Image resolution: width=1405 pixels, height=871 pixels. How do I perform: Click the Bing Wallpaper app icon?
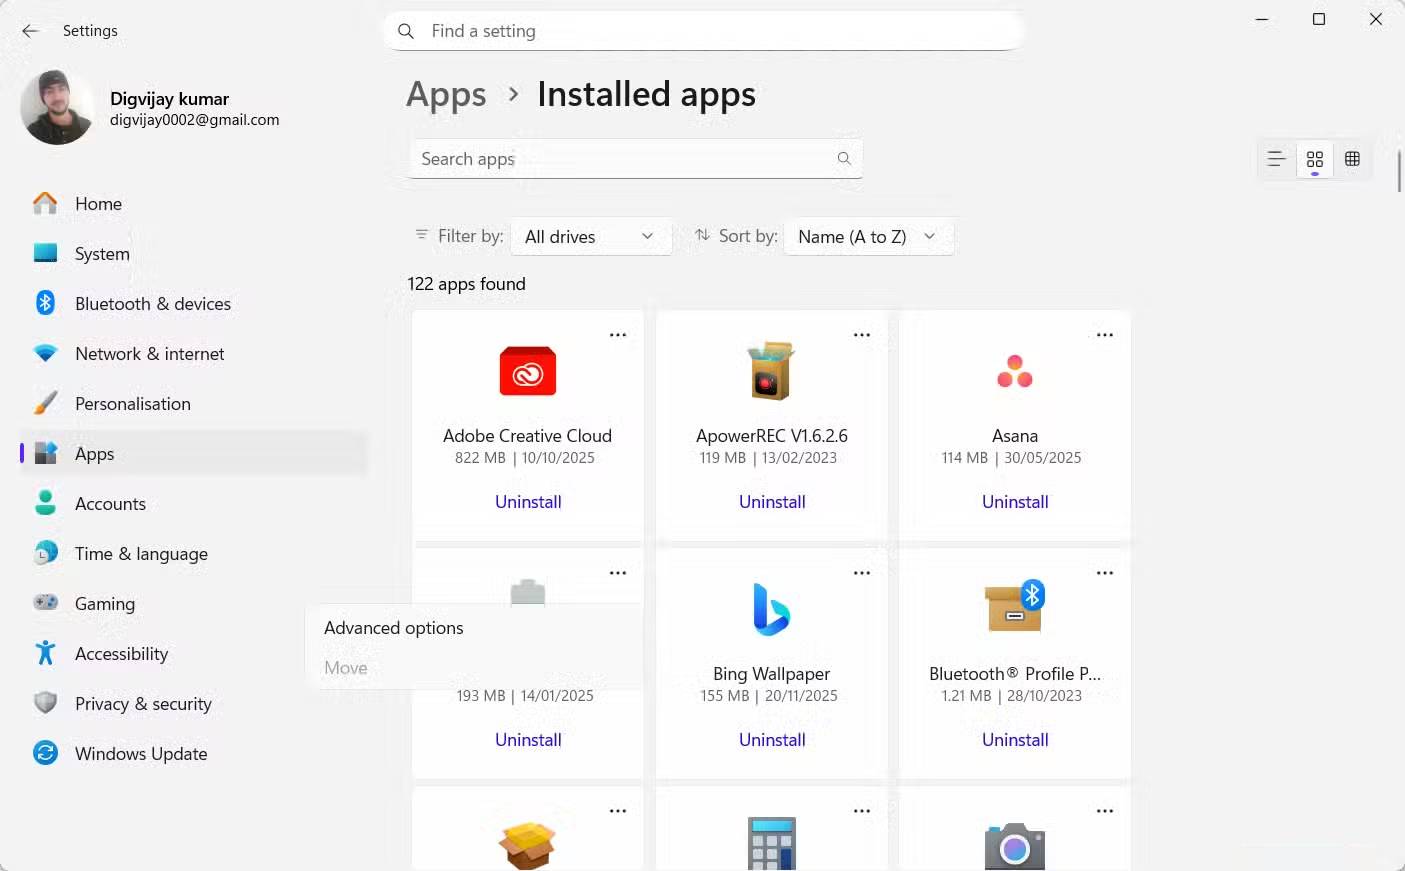[x=771, y=609]
